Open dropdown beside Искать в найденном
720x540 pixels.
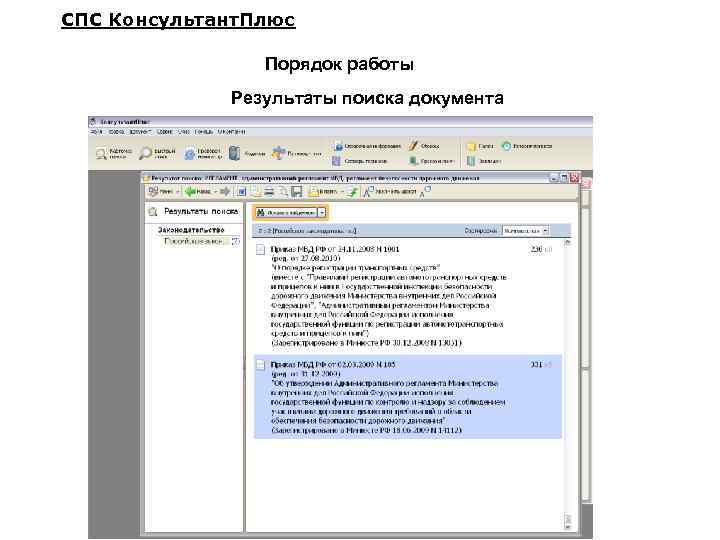(322, 213)
